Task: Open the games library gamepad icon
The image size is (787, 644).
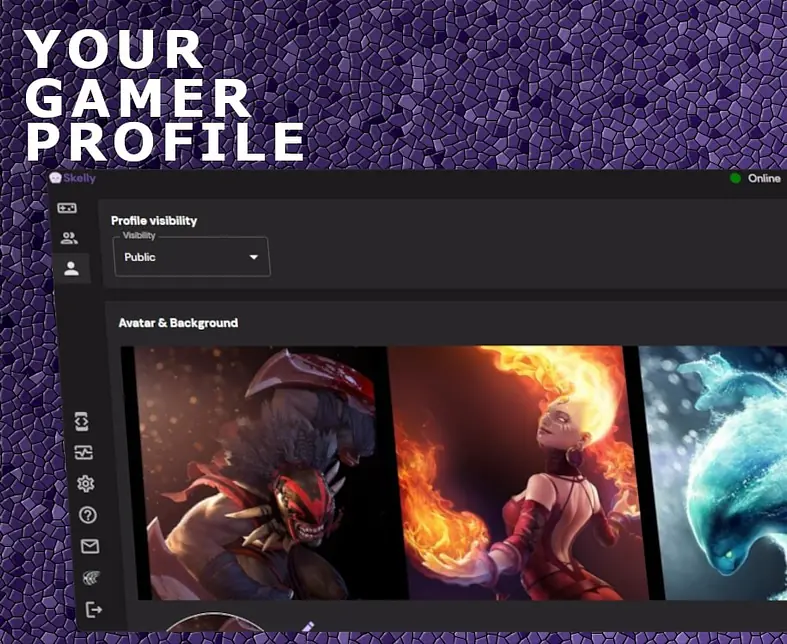Action: (67, 208)
